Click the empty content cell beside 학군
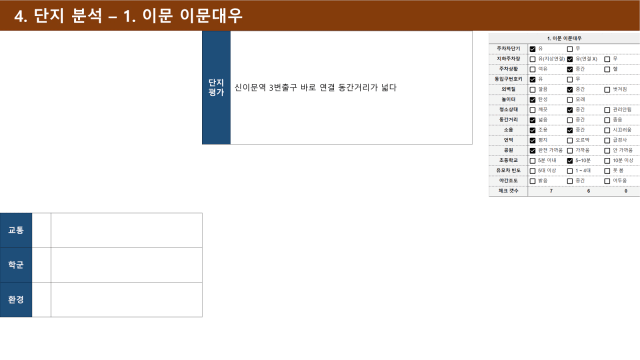The width and height of the screenshot is (640, 360). (127, 265)
